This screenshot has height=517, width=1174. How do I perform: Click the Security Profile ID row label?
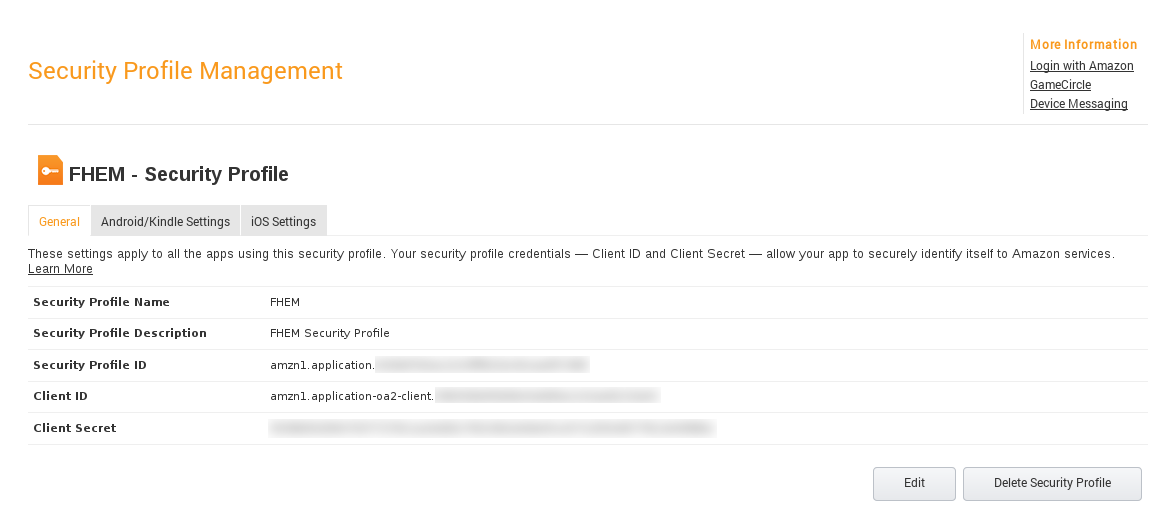pos(90,365)
